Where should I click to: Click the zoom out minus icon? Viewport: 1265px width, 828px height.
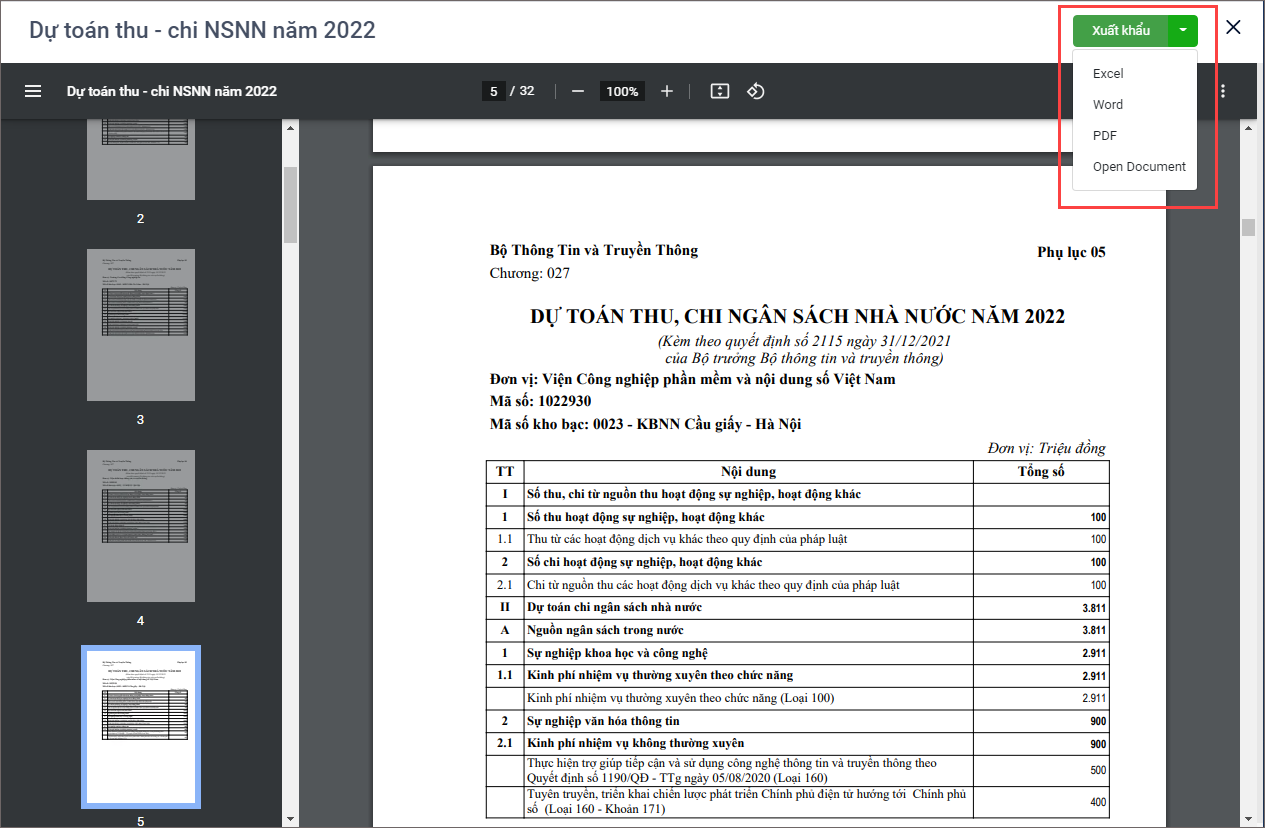(578, 91)
